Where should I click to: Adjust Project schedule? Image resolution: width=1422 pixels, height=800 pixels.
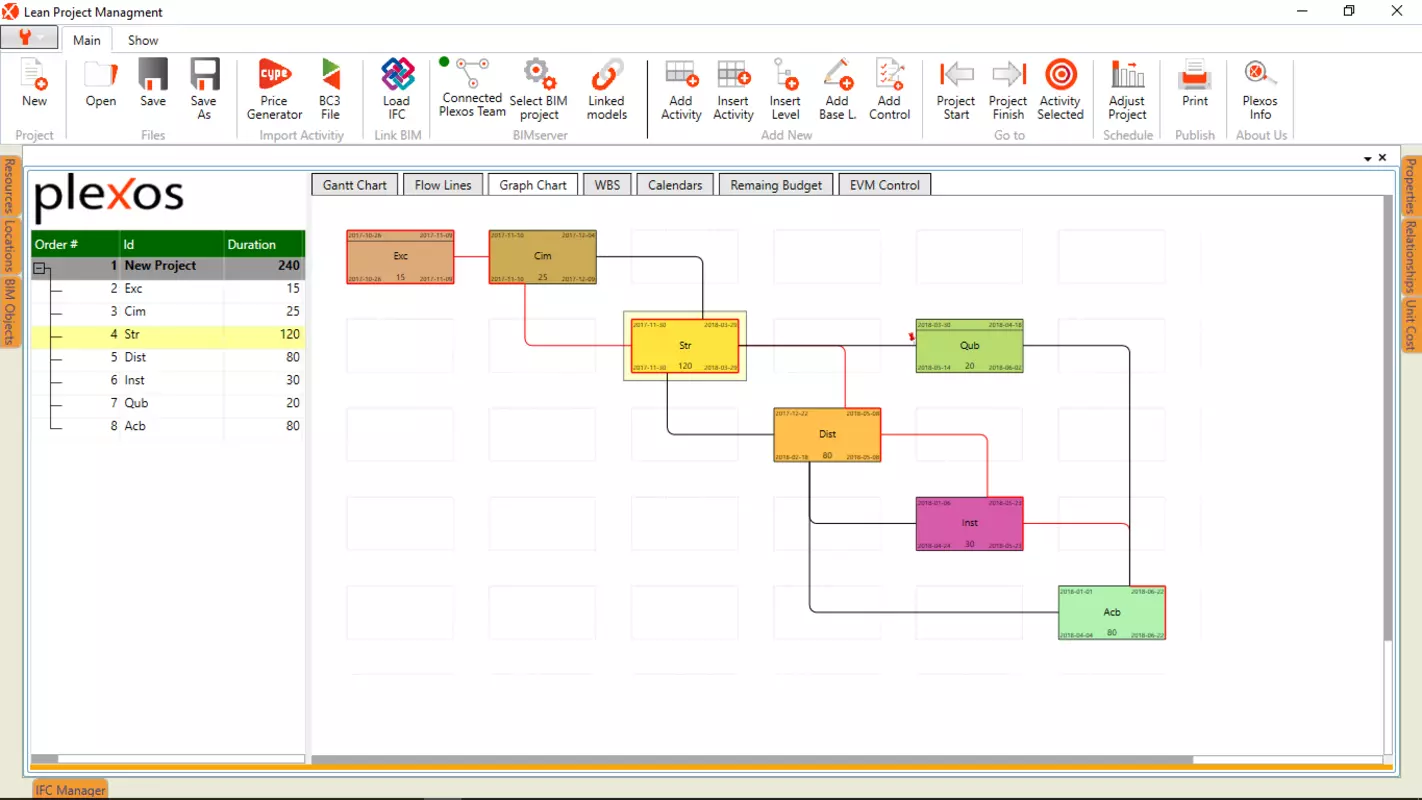(x=1127, y=90)
